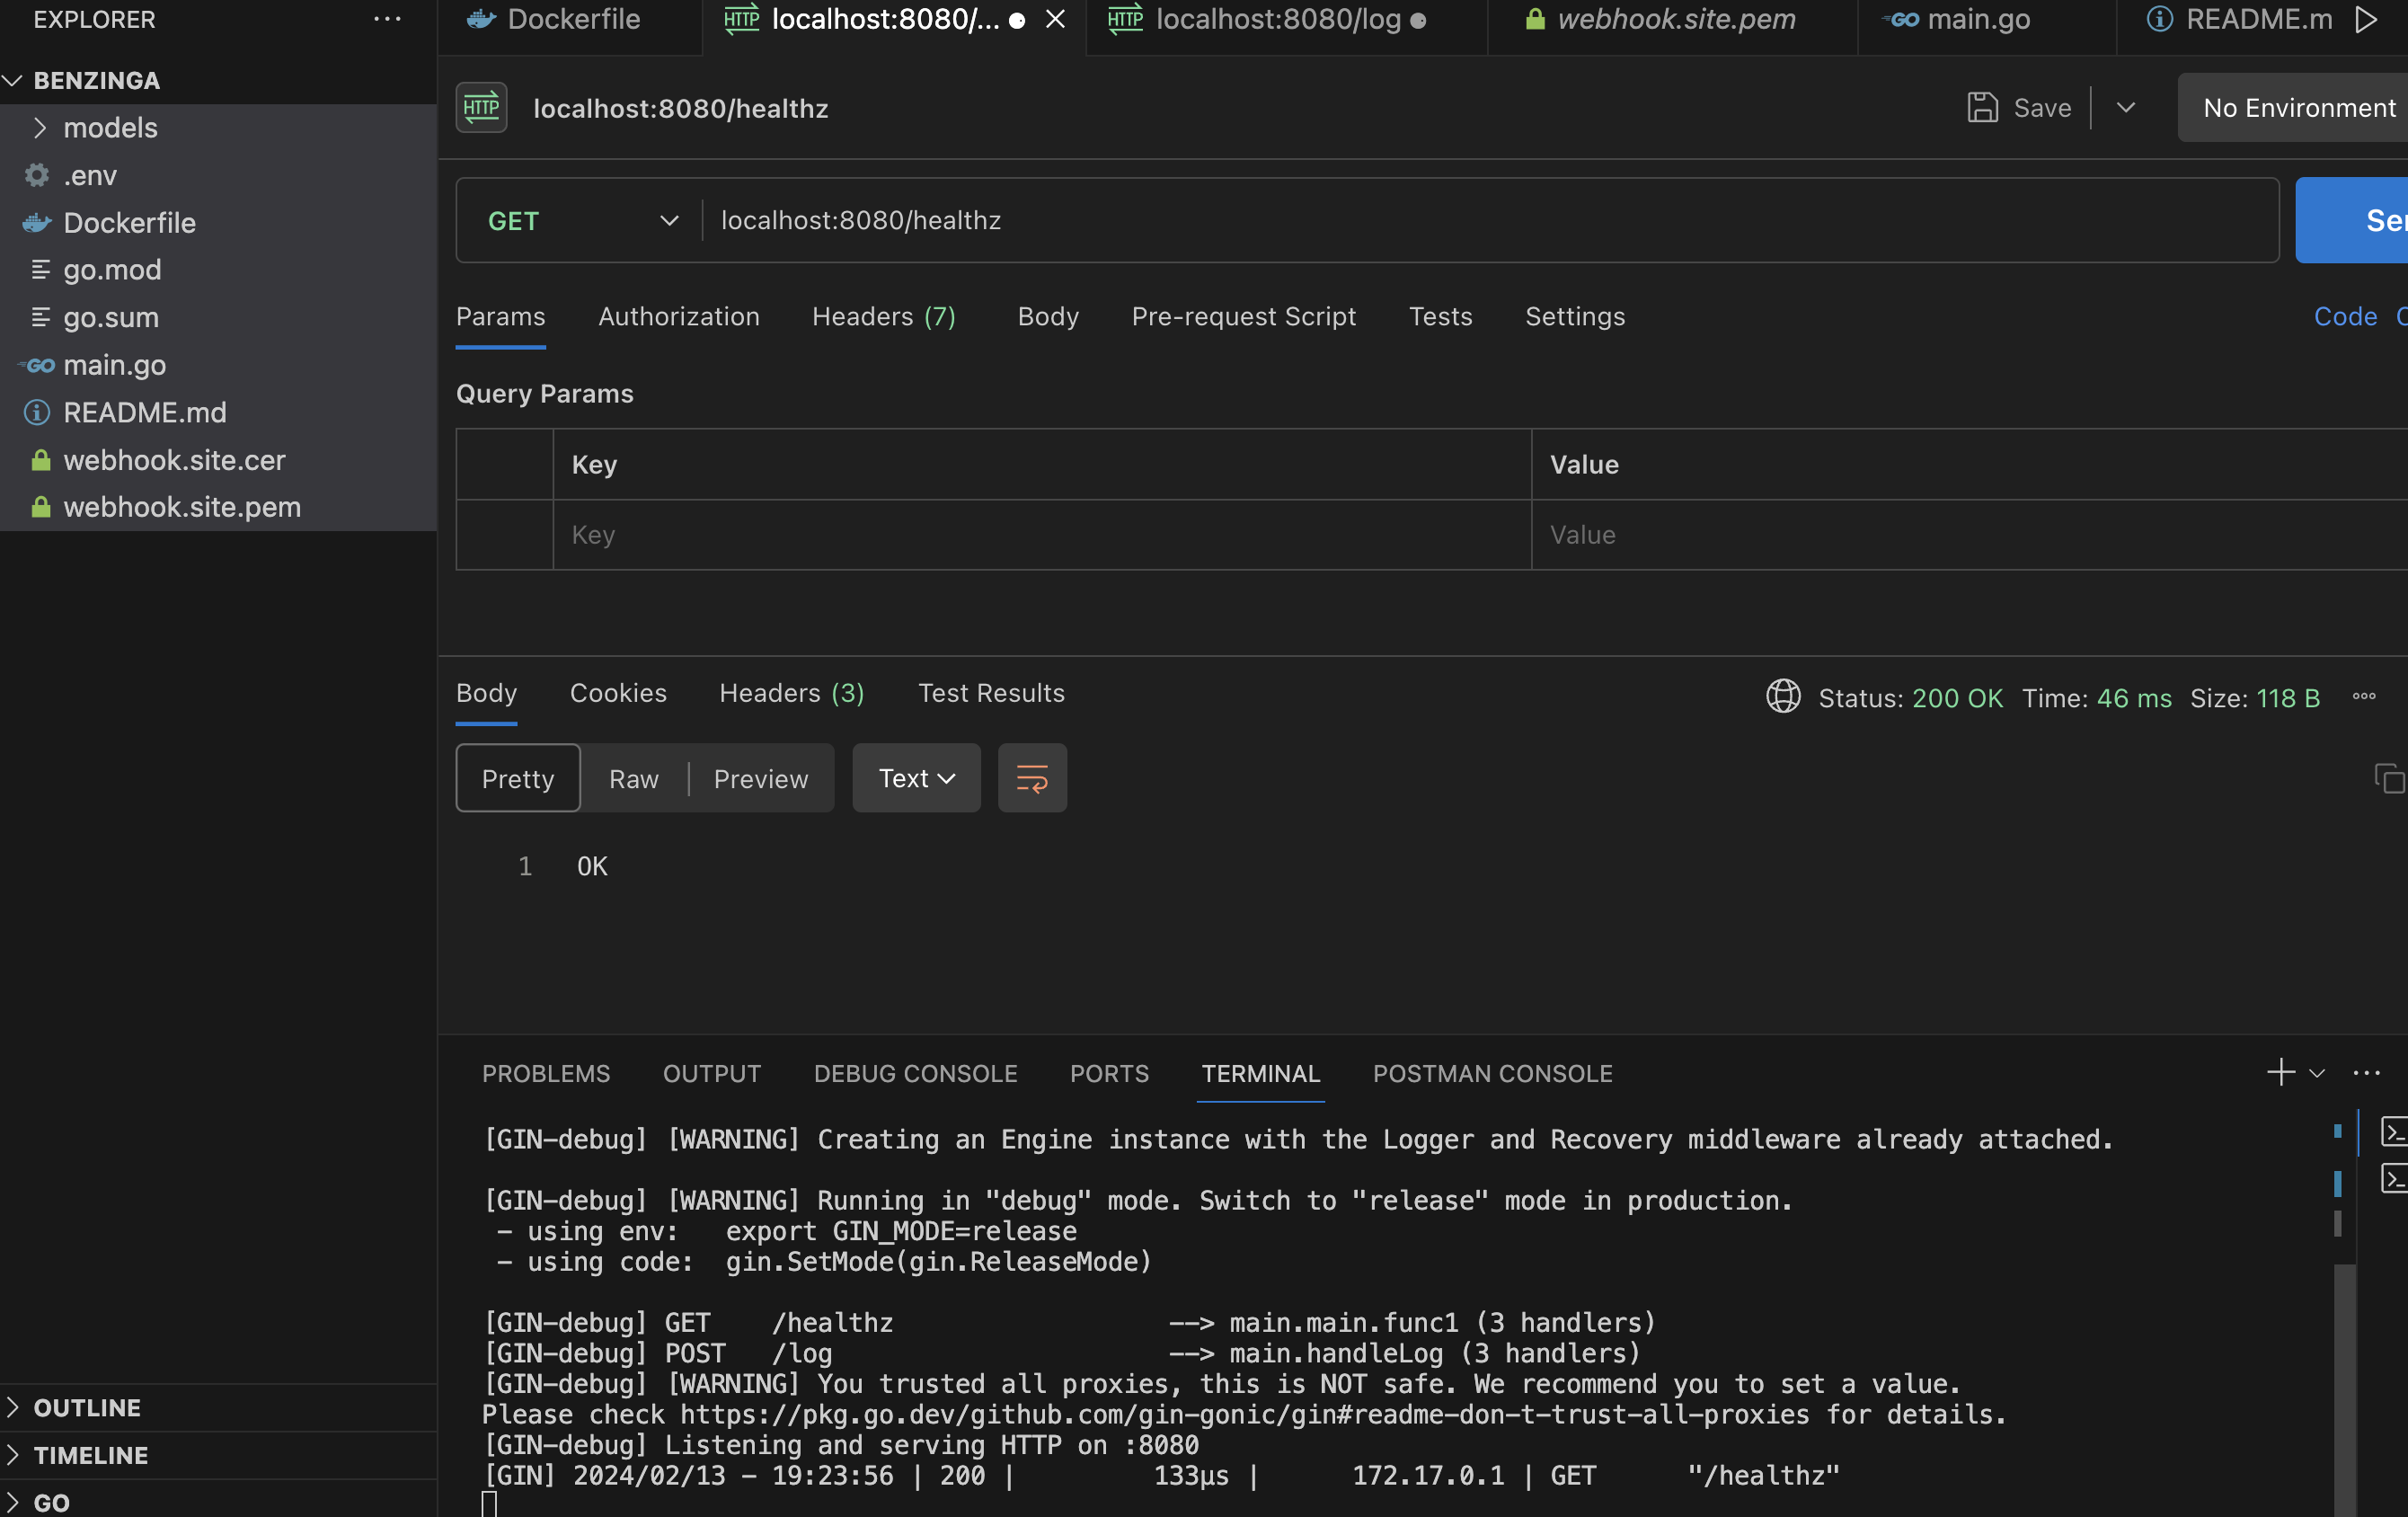2408x1517 pixels.
Task: Open the Text format dropdown
Action: 916,778
